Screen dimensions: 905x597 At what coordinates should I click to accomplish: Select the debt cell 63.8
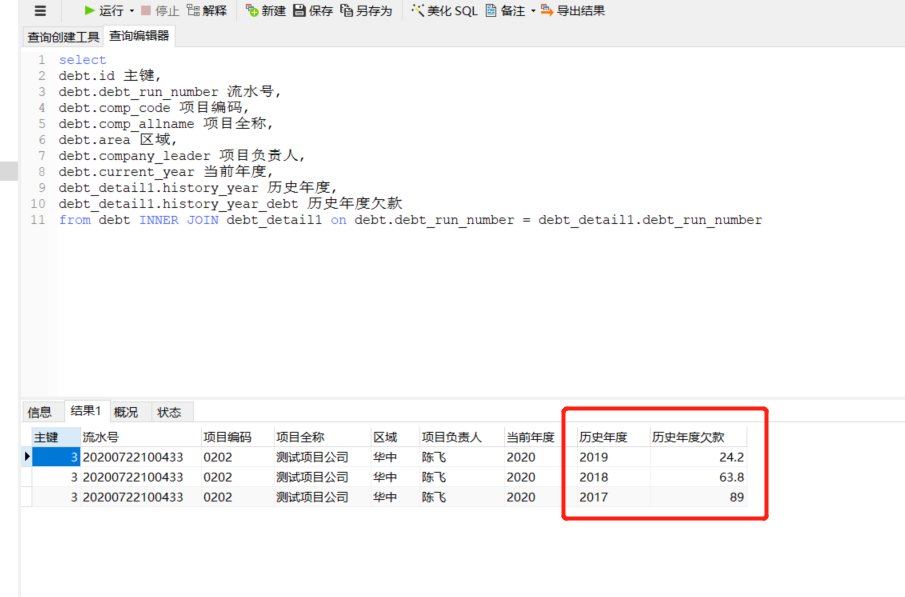(x=698, y=477)
